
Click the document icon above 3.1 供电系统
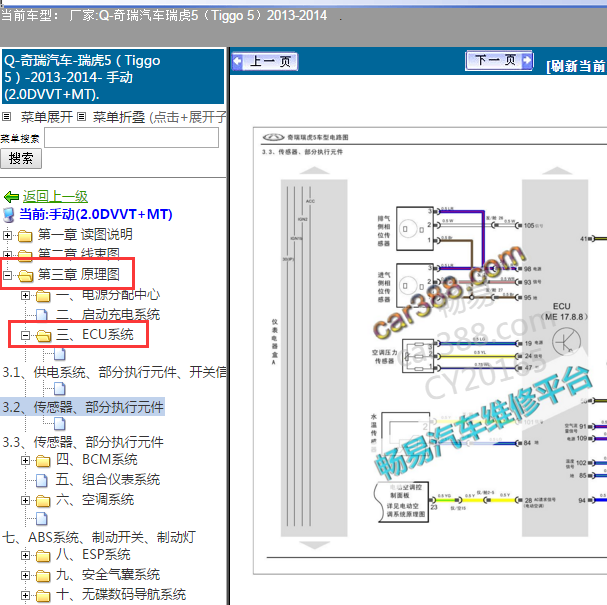click(x=60, y=354)
